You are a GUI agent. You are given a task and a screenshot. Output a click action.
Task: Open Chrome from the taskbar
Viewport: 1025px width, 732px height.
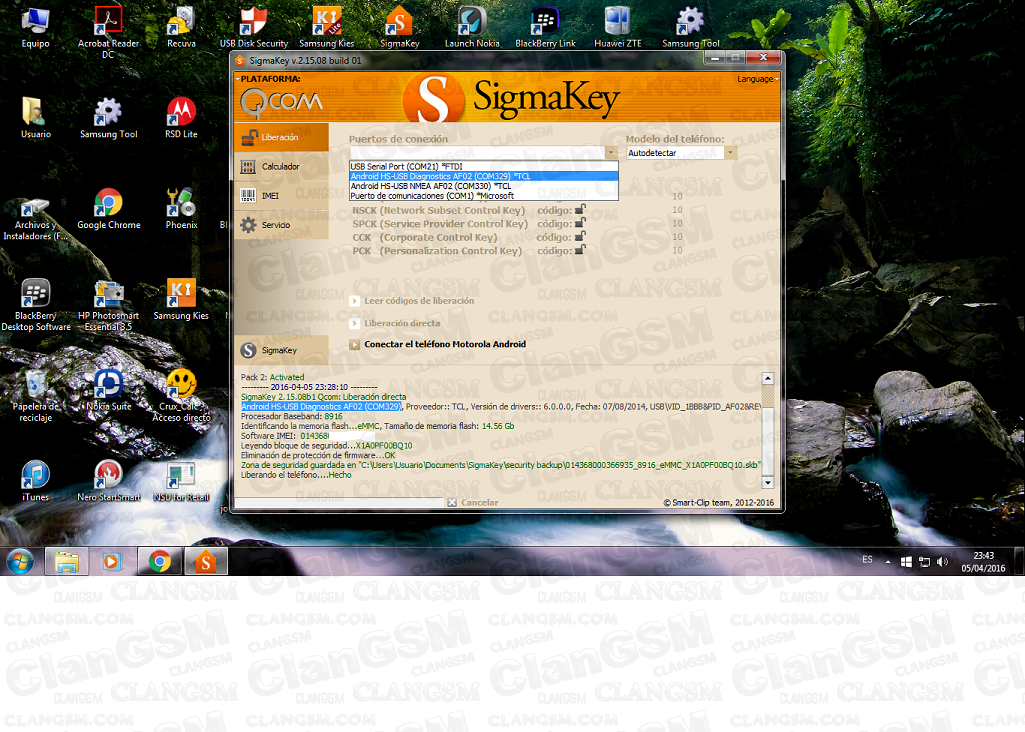click(160, 561)
